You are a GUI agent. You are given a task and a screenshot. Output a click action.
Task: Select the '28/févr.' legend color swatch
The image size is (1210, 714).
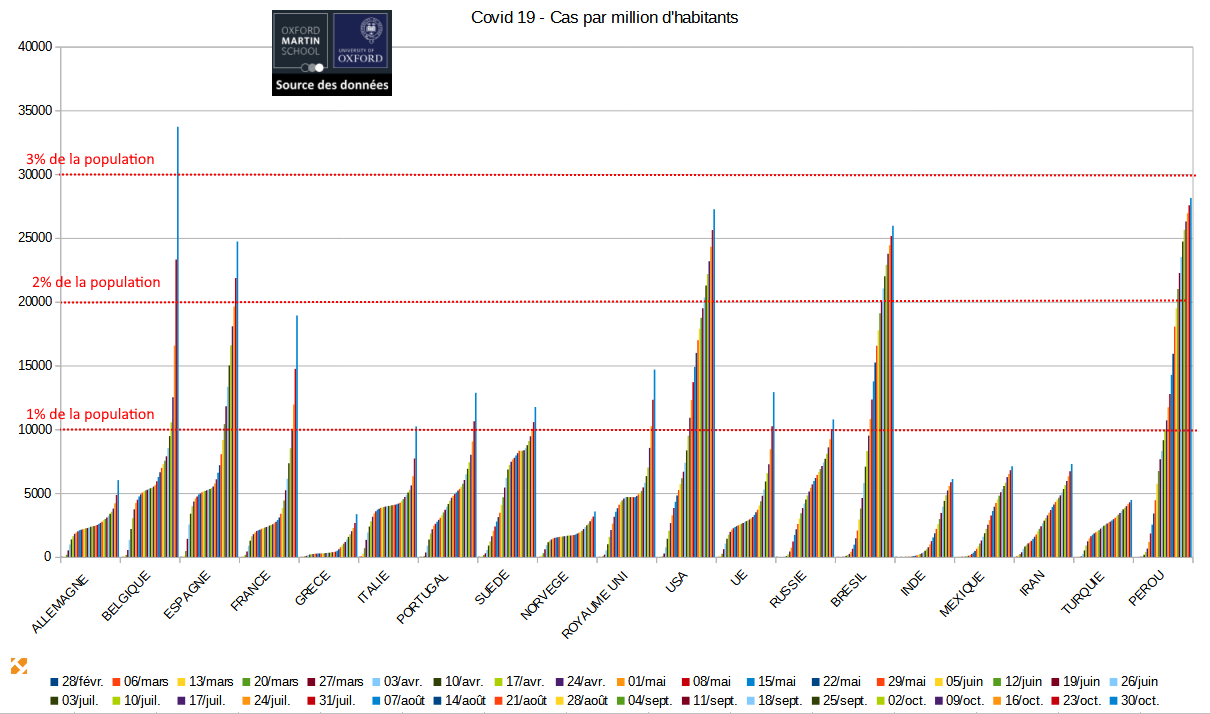click(54, 682)
